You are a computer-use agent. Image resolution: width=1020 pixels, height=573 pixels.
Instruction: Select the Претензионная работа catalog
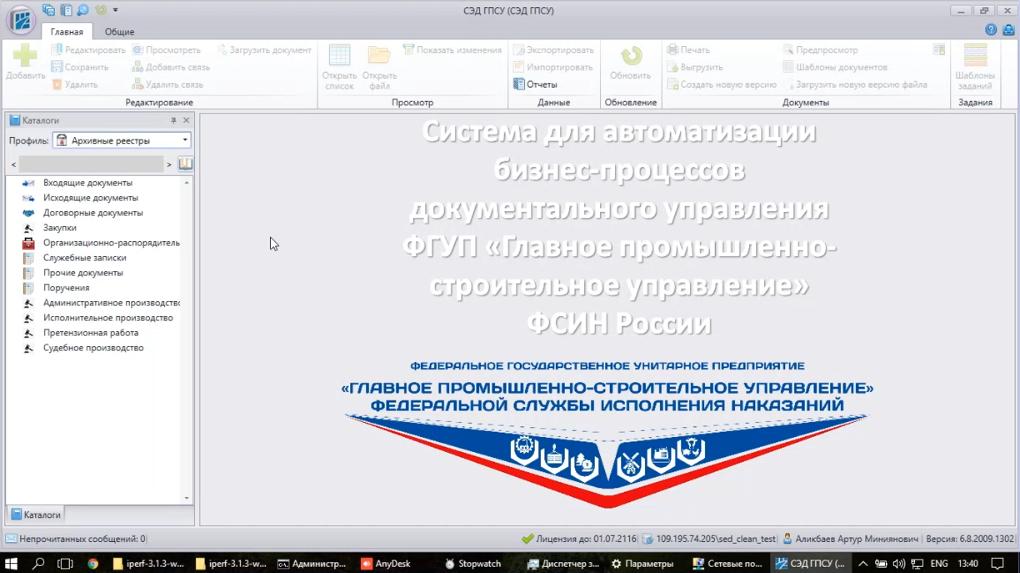(x=90, y=332)
